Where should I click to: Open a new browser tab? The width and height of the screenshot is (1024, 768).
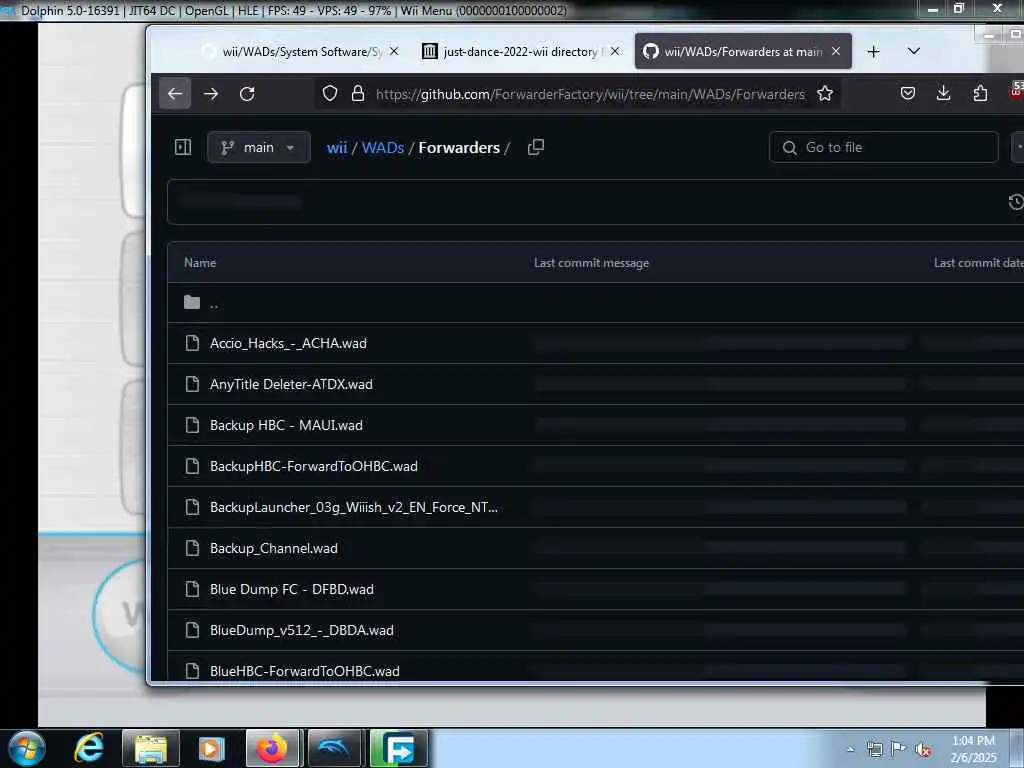click(x=873, y=52)
